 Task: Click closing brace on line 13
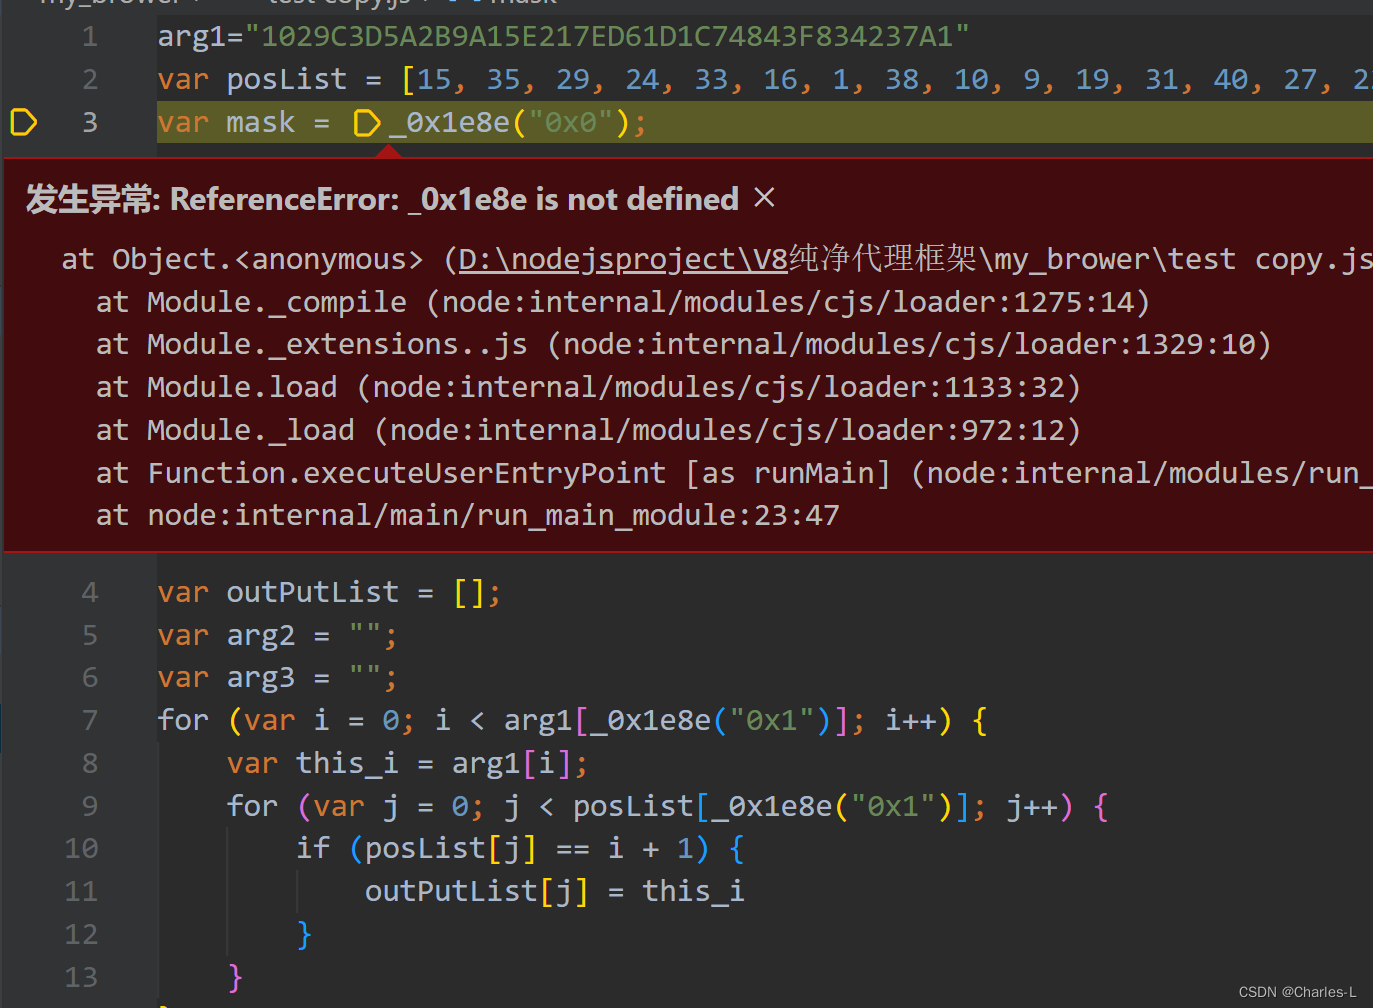[235, 977]
